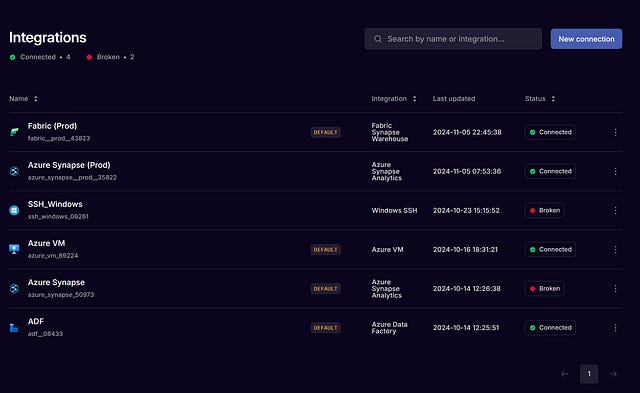
Task: Click the DEFAULT tag on Azure VM row
Action: pyautogui.click(x=325, y=249)
